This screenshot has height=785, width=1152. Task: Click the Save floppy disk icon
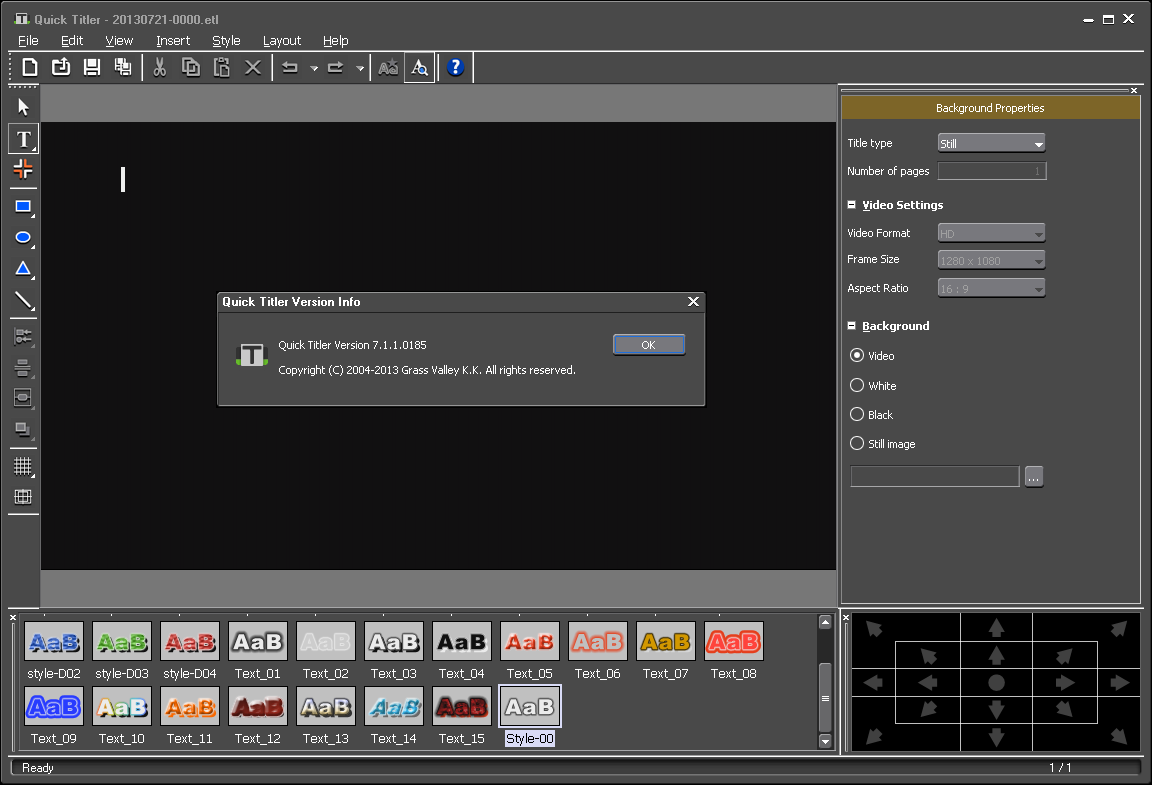(x=92, y=67)
